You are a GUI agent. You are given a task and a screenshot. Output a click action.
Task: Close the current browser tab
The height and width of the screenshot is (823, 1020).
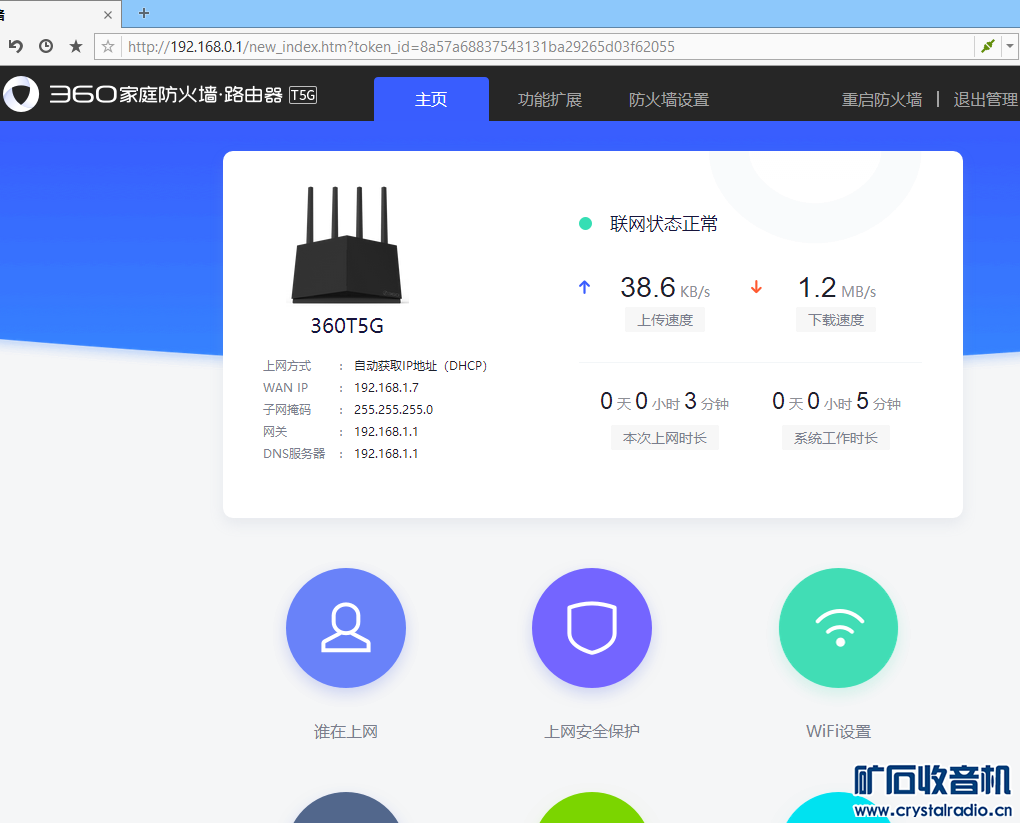coord(108,14)
